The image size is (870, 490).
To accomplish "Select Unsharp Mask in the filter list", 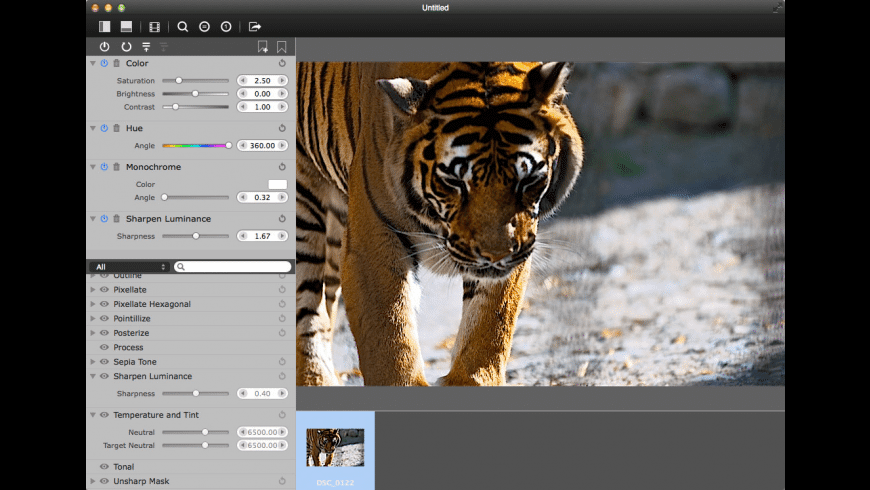I will coord(141,481).
